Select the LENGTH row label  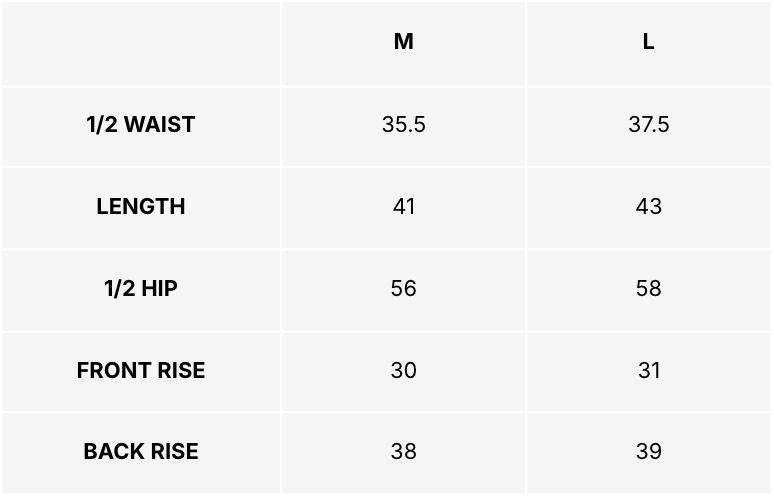click(x=141, y=207)
